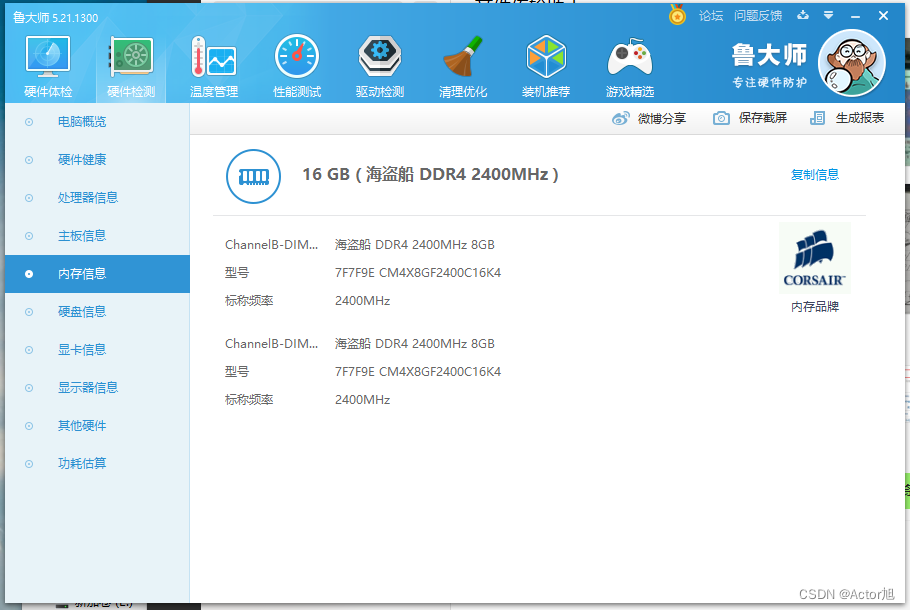Select 电脑概览 in the sidebar
Viewport: 910px width, 610px height.
pos(97,122)
